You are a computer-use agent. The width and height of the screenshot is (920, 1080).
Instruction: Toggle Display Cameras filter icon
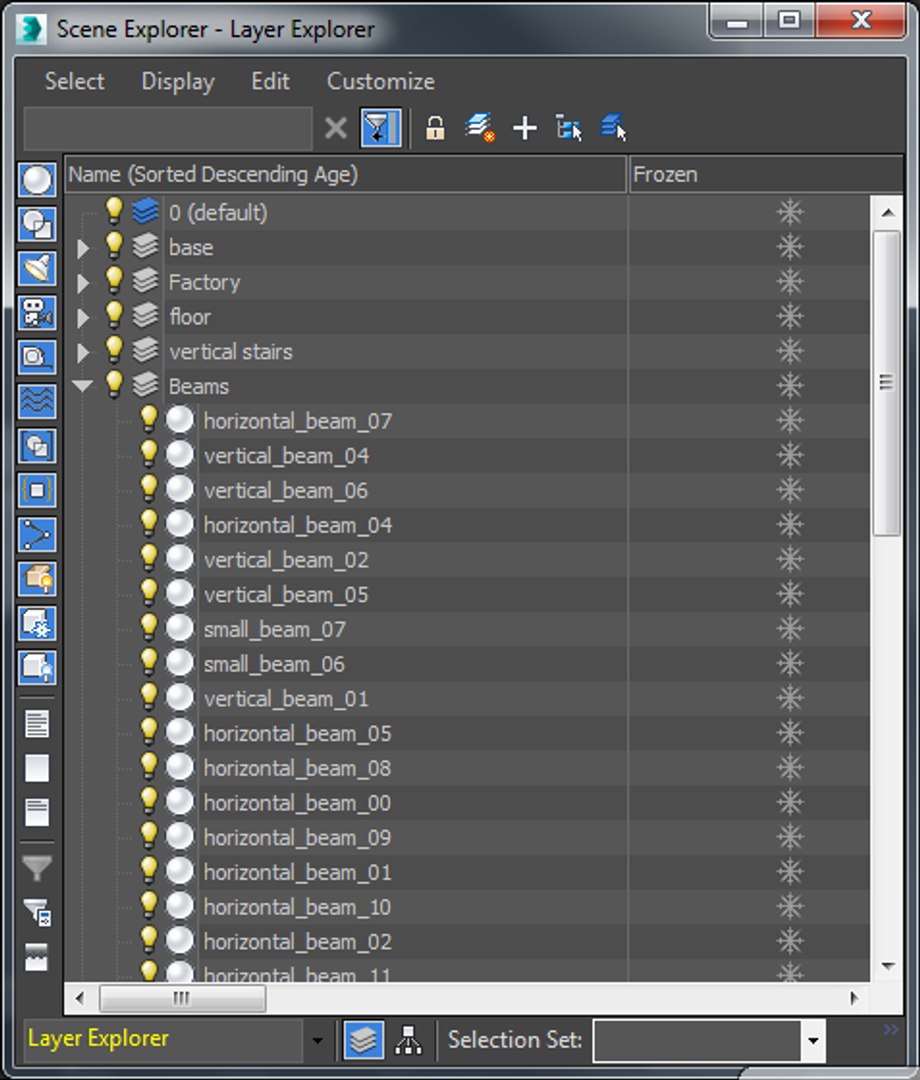click(x=36, y=312)
